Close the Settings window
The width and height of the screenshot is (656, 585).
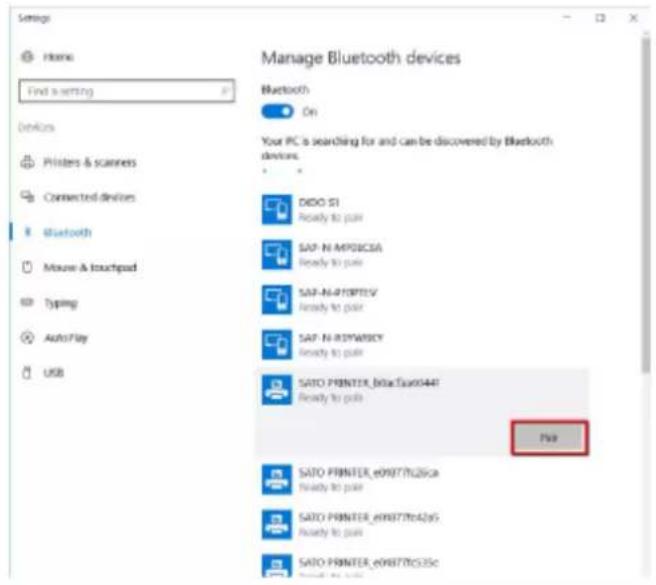click(633, 18)
